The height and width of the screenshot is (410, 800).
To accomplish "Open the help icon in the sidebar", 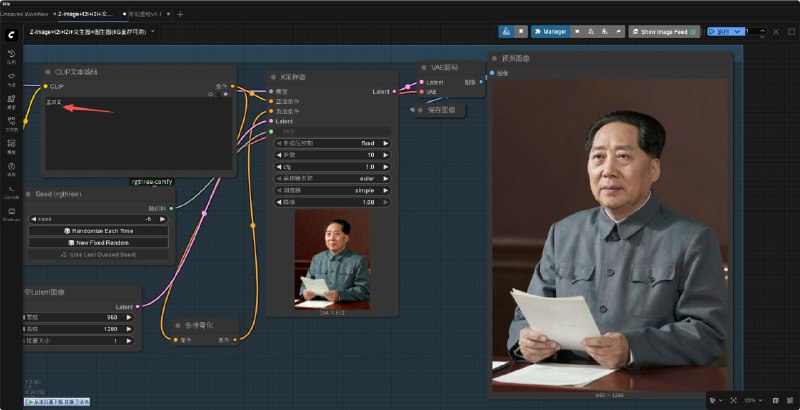I will click(x=11, y=166).
